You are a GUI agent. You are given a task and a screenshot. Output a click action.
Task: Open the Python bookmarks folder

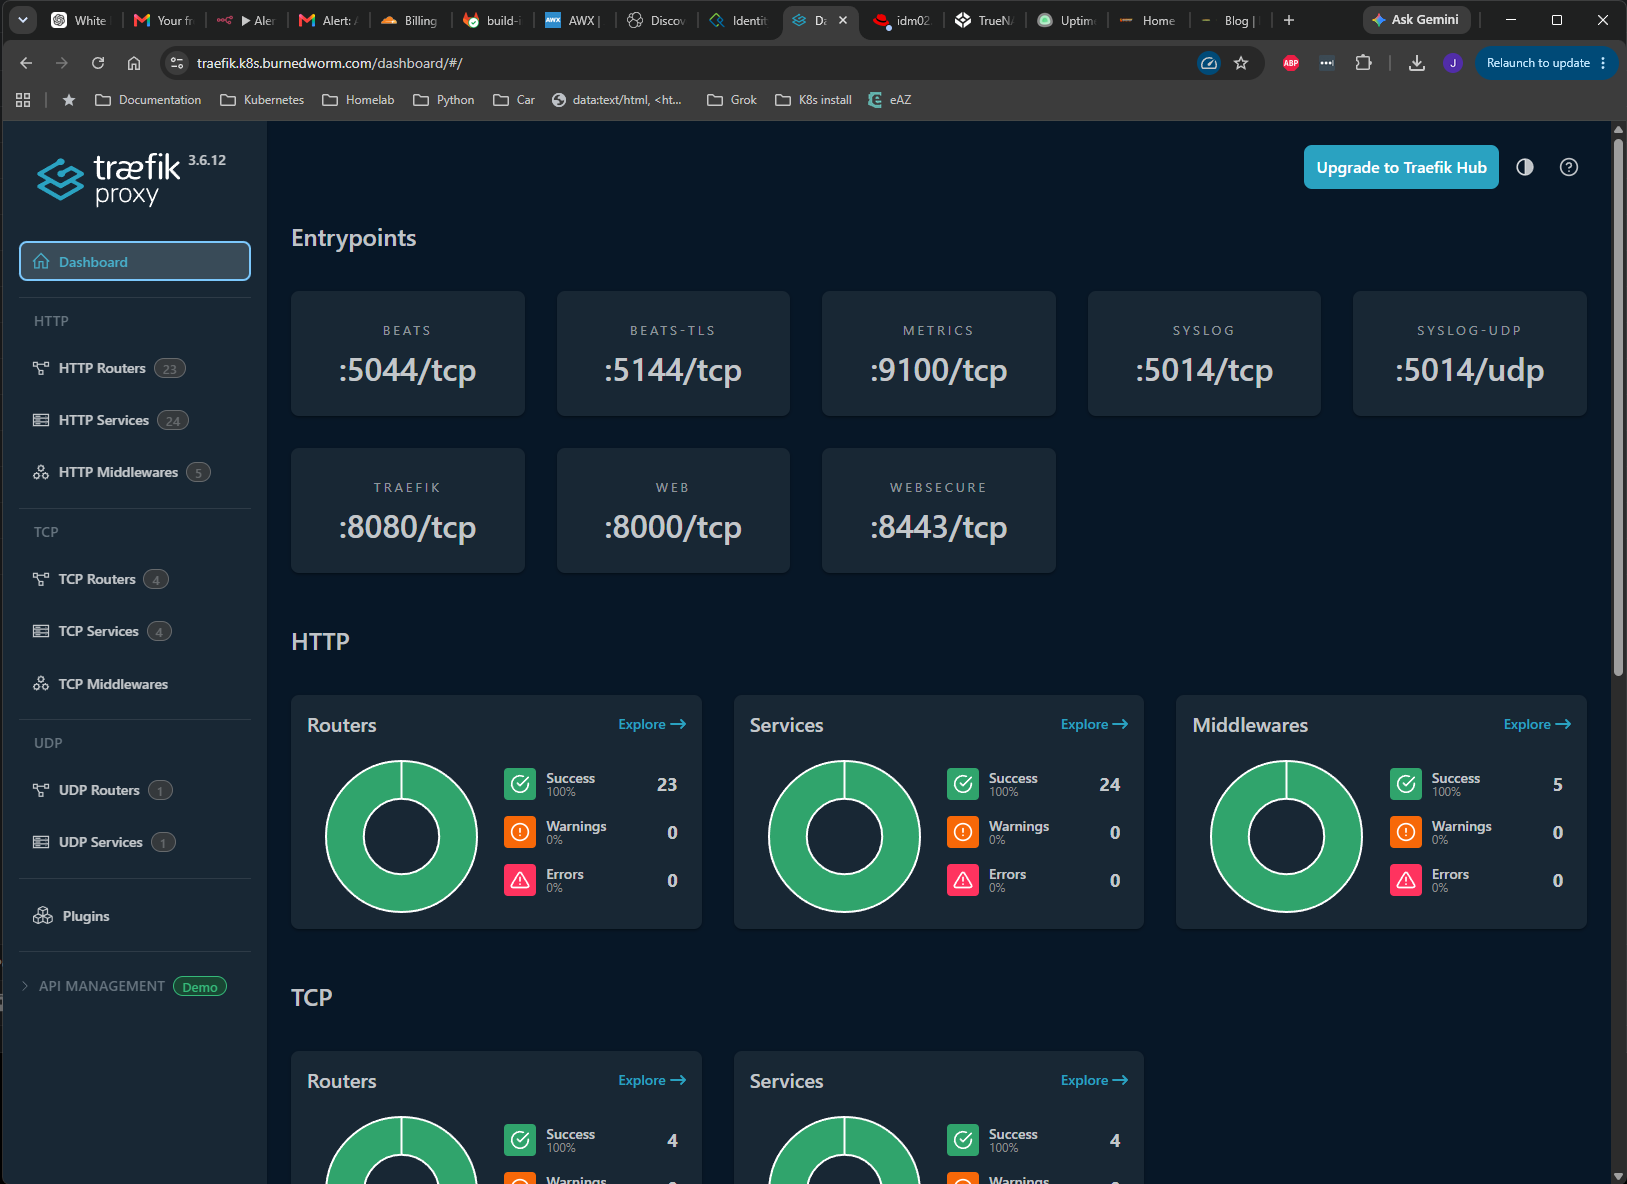point(444,100)
